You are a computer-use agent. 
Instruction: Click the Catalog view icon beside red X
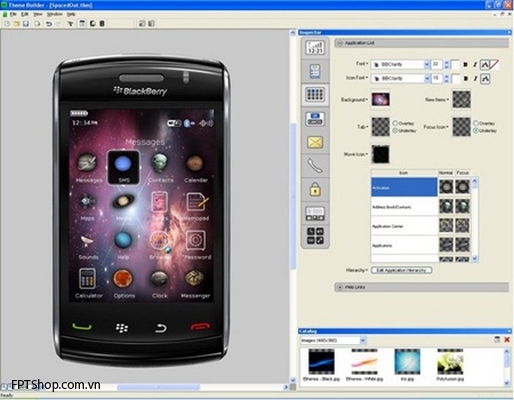497,340
